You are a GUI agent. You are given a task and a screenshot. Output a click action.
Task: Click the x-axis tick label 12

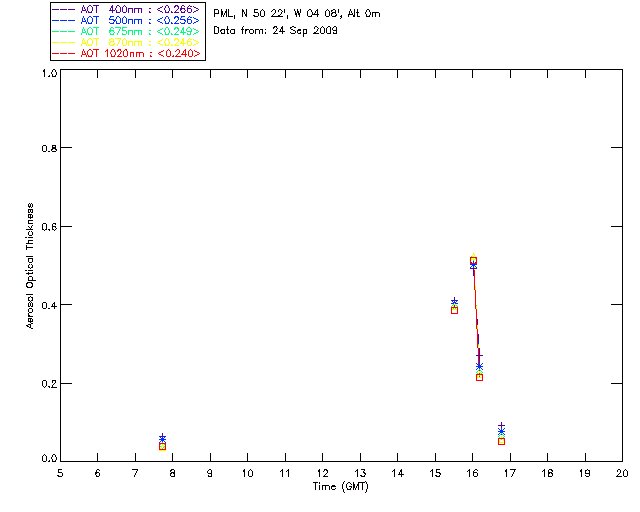[x=322, y=473]
